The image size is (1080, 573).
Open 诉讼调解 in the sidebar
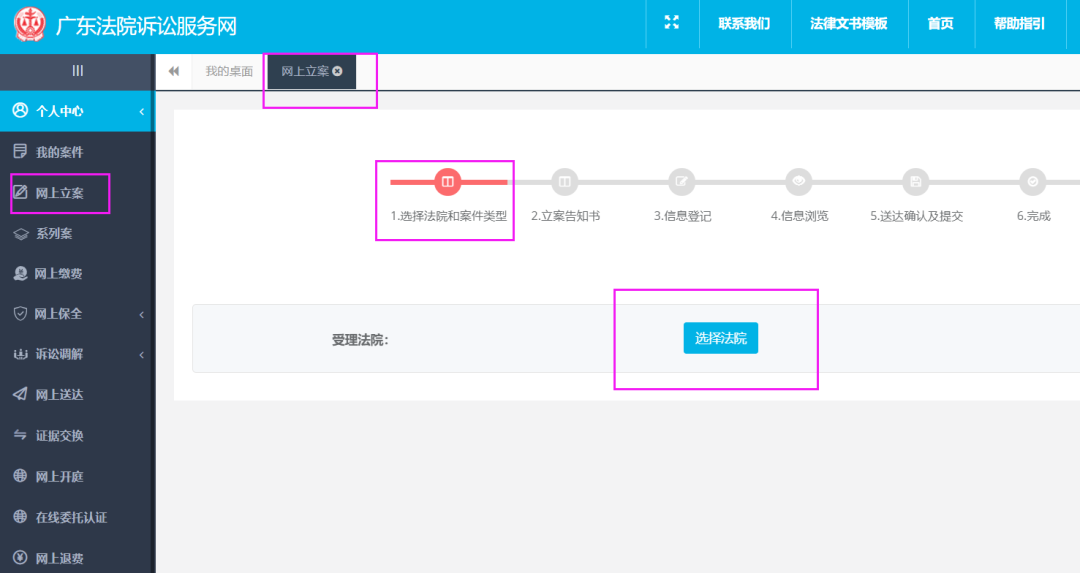point(59,355)
